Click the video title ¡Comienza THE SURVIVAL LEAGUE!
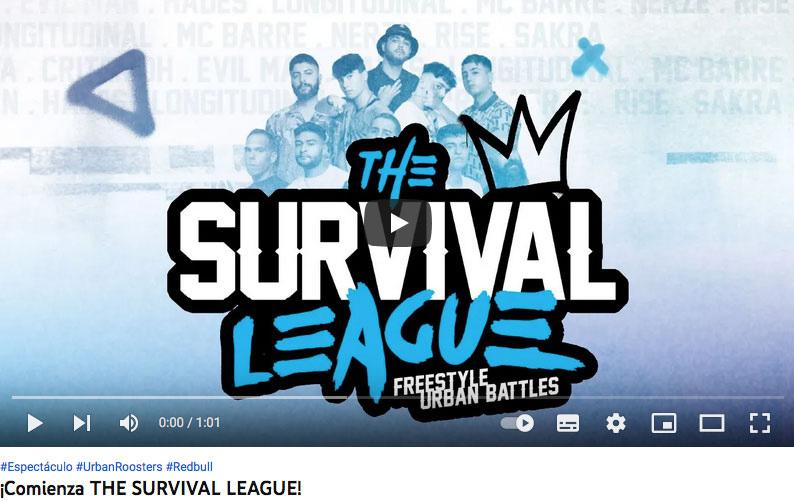 pos(150,489)
